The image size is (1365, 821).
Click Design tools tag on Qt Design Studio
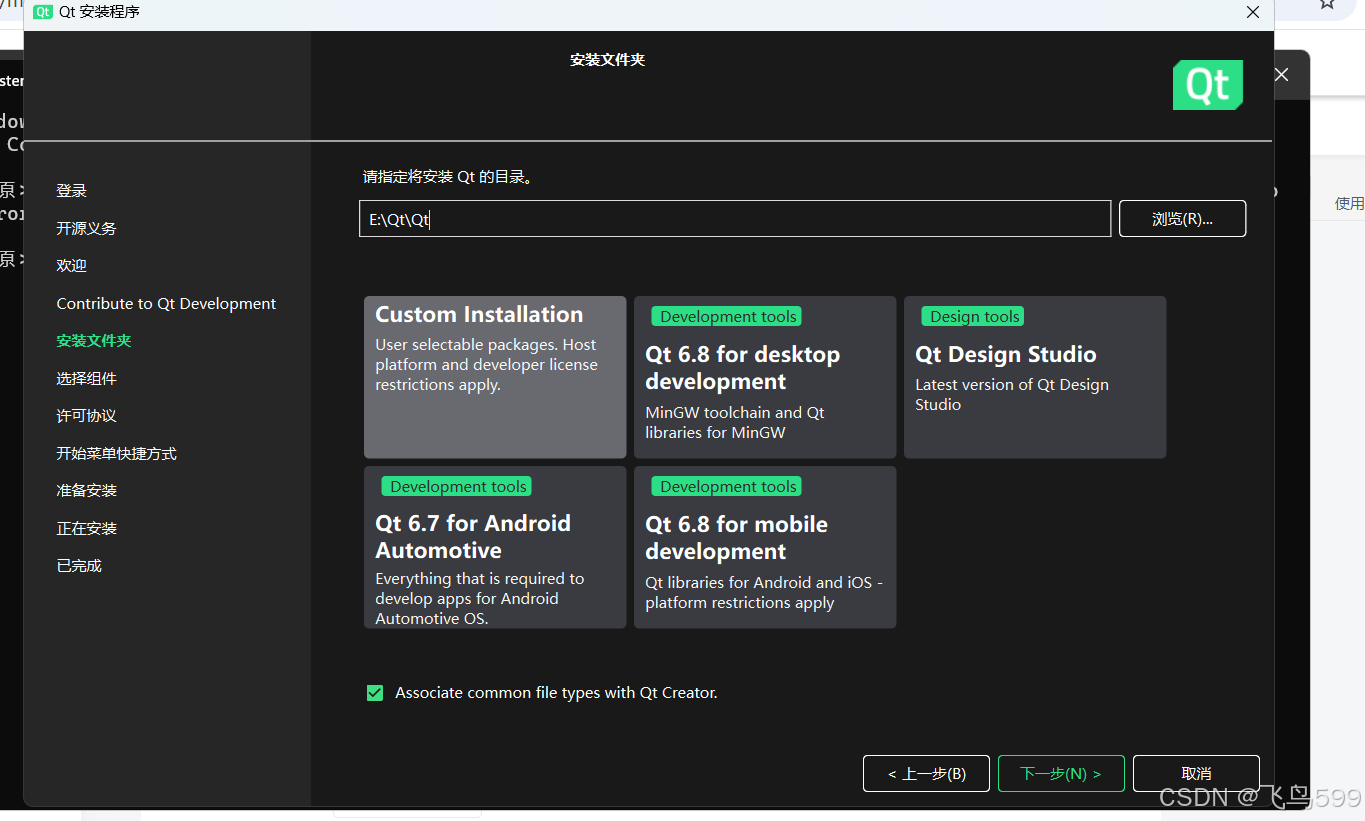tap(974, 317)
